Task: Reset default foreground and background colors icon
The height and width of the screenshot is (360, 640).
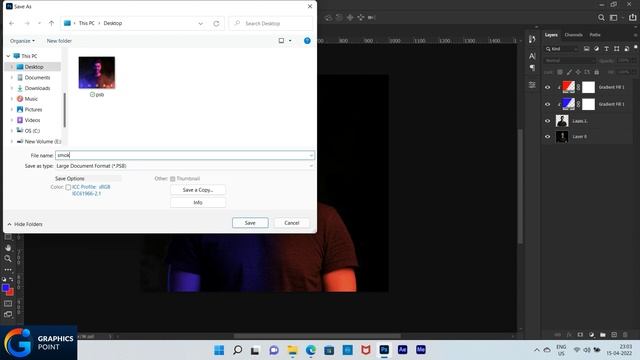Action: click(x=4, y=280)
